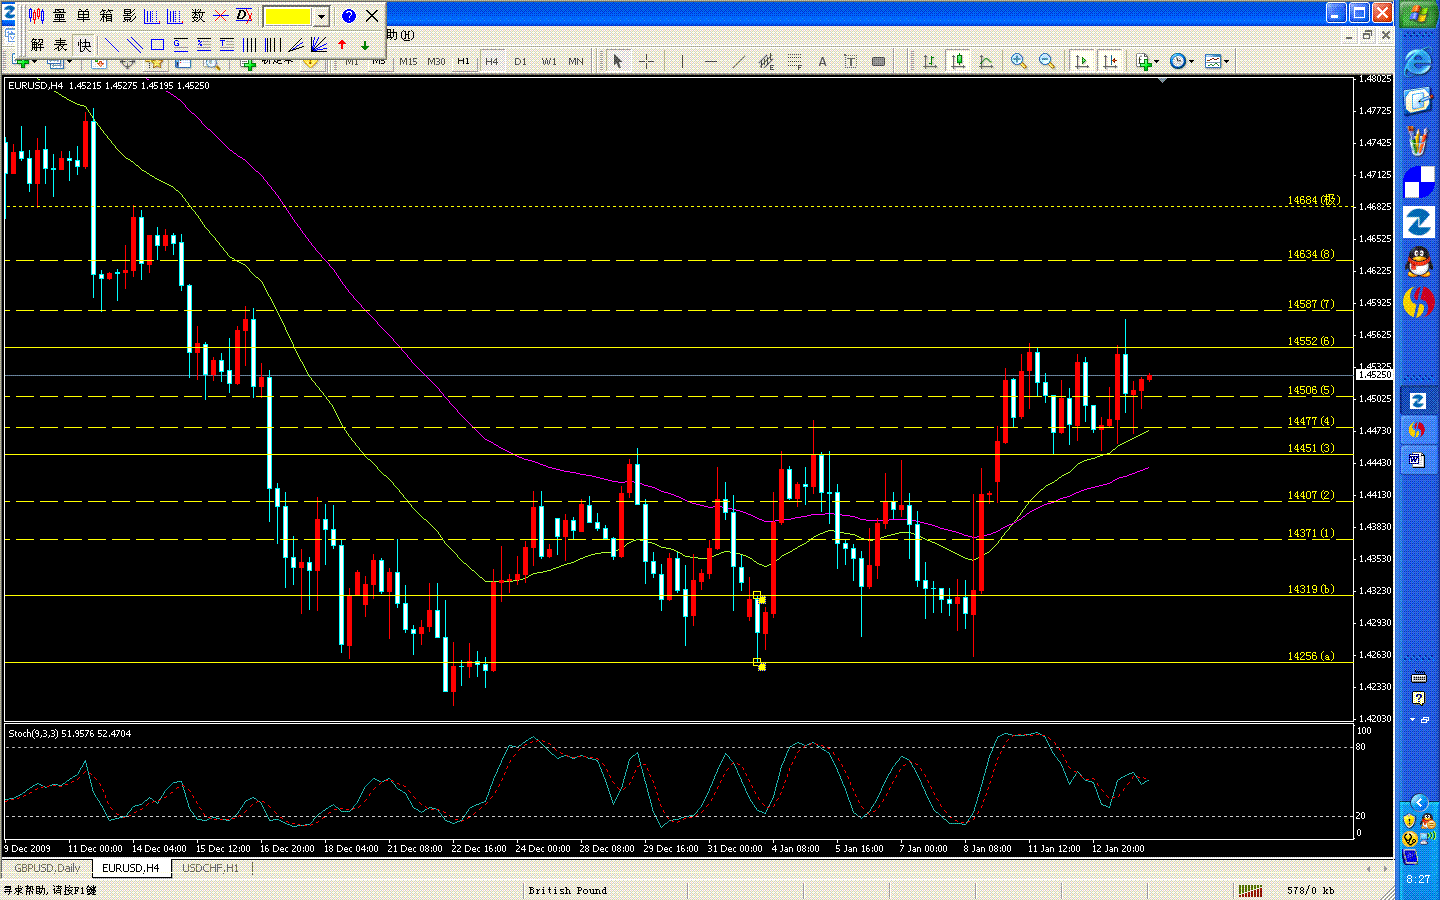Screen dimensions: 1440x900
Task: Click the yellow color swatch box
Action: [288, 16]
